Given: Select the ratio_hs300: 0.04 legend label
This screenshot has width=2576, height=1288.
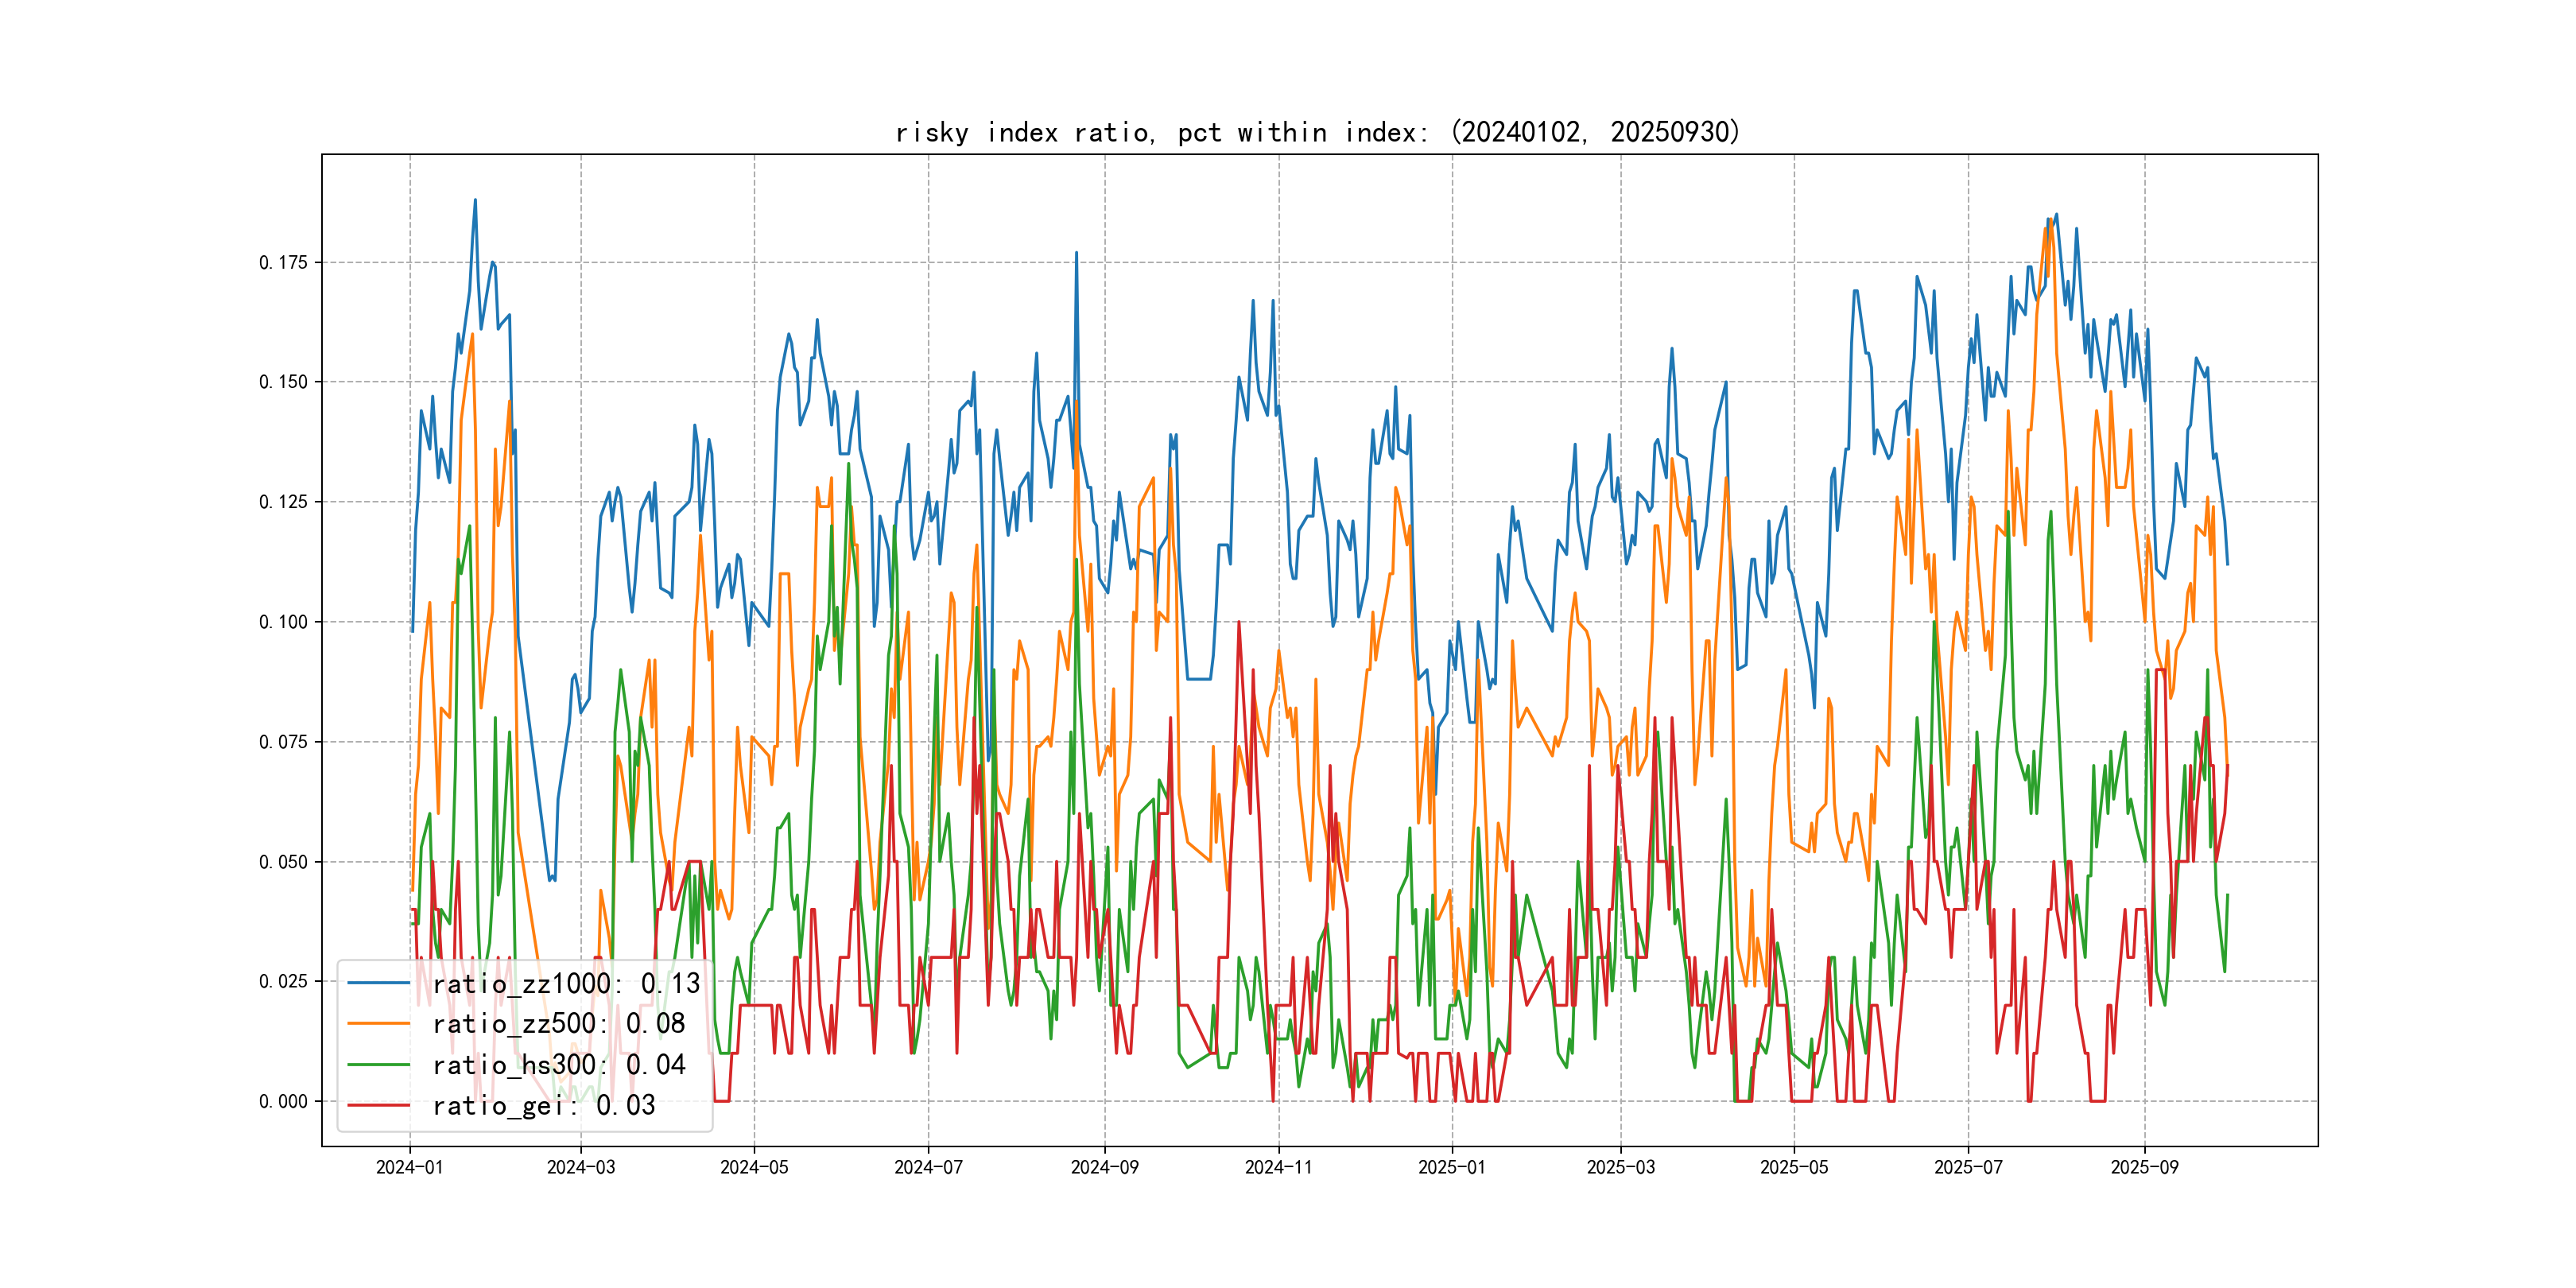Looking at the screenshot, I should (558, 1065).
